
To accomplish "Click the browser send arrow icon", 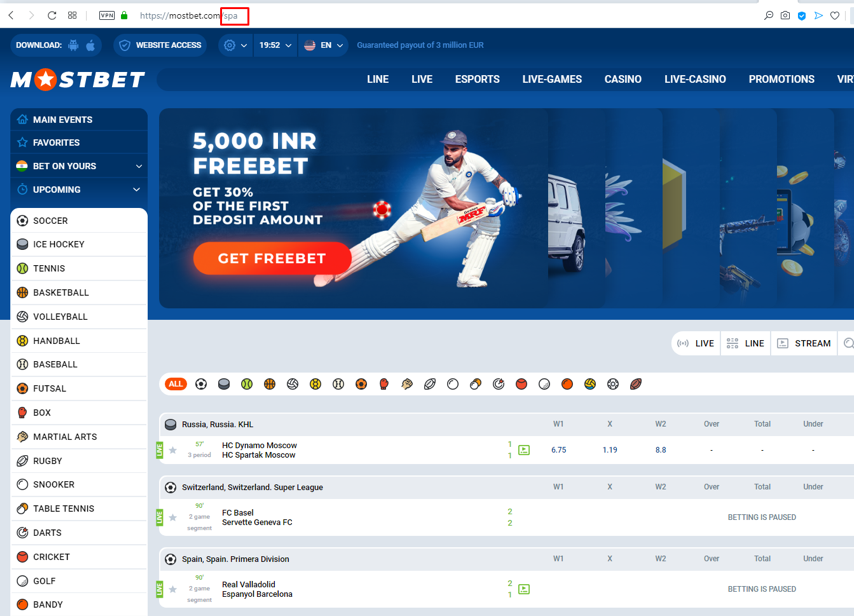I will click(x=818, y=15).
